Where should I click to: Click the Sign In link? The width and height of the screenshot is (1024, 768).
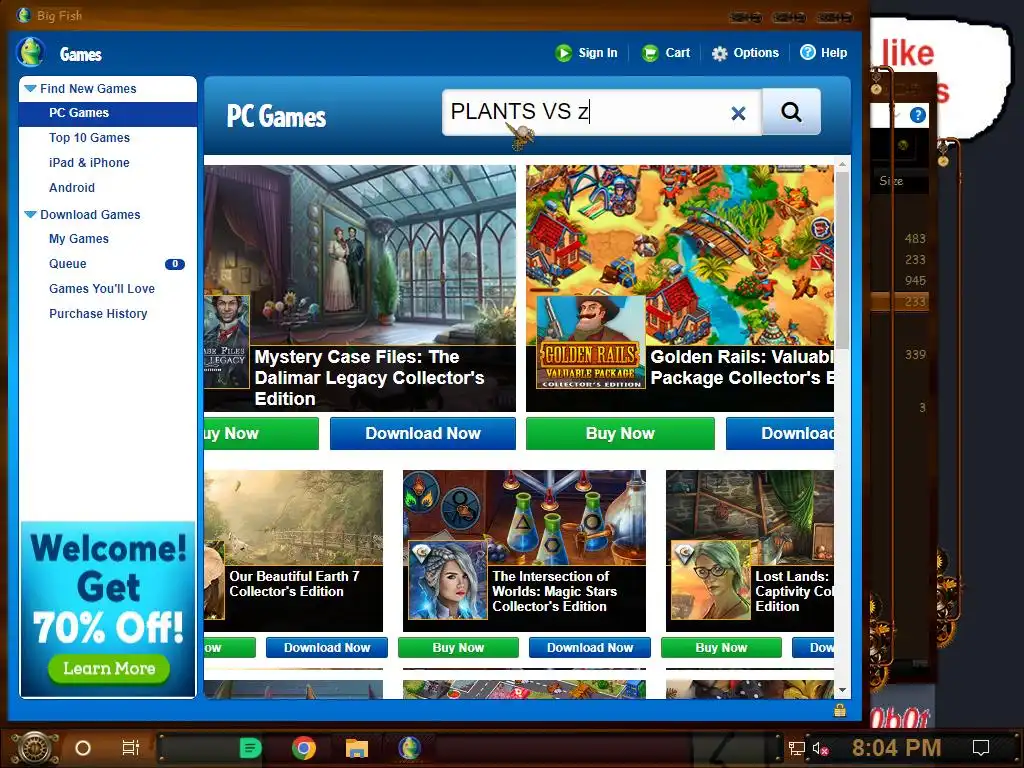tap(598, 53)
